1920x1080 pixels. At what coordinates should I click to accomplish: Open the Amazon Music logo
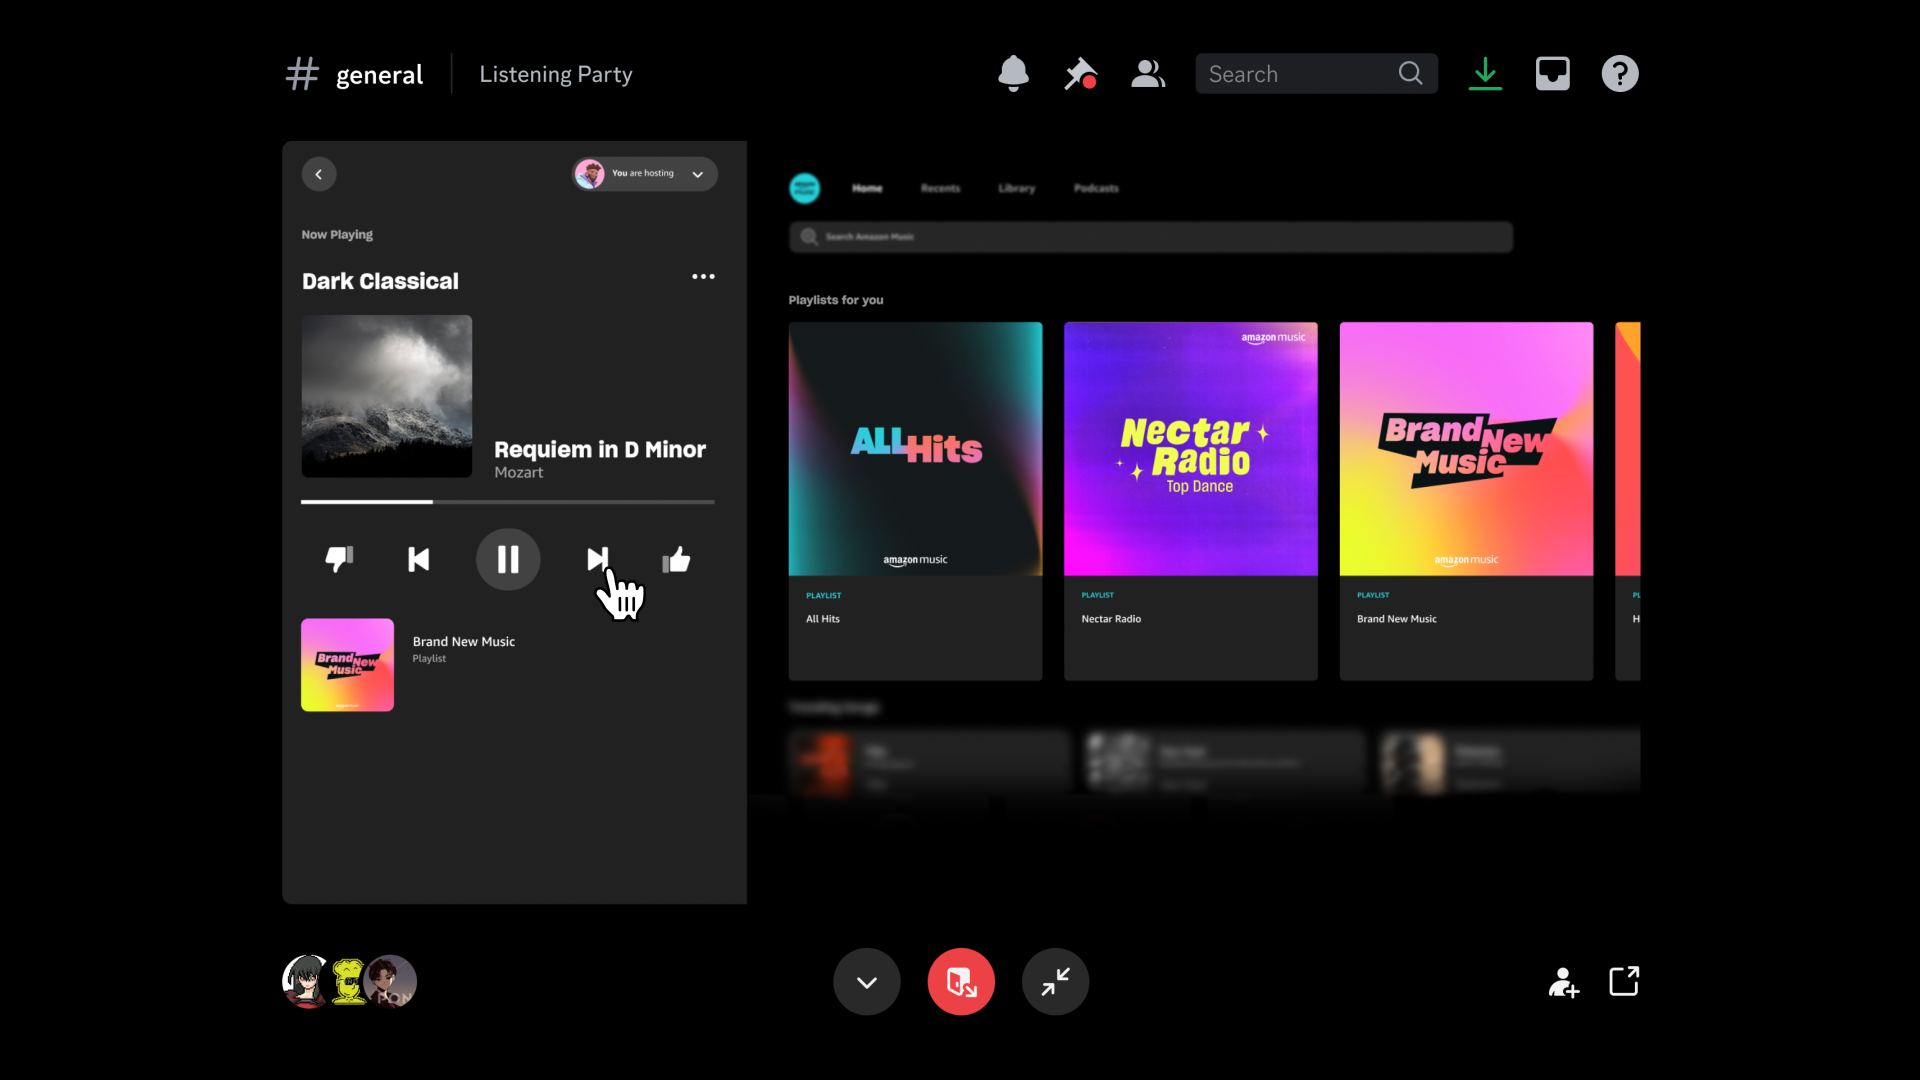point(805,188)
